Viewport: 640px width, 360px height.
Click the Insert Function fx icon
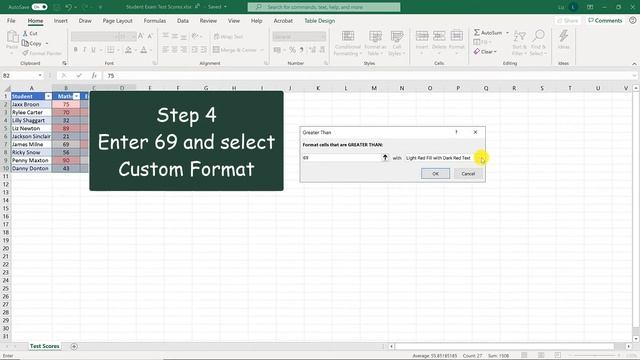click(x=94, y=76)
